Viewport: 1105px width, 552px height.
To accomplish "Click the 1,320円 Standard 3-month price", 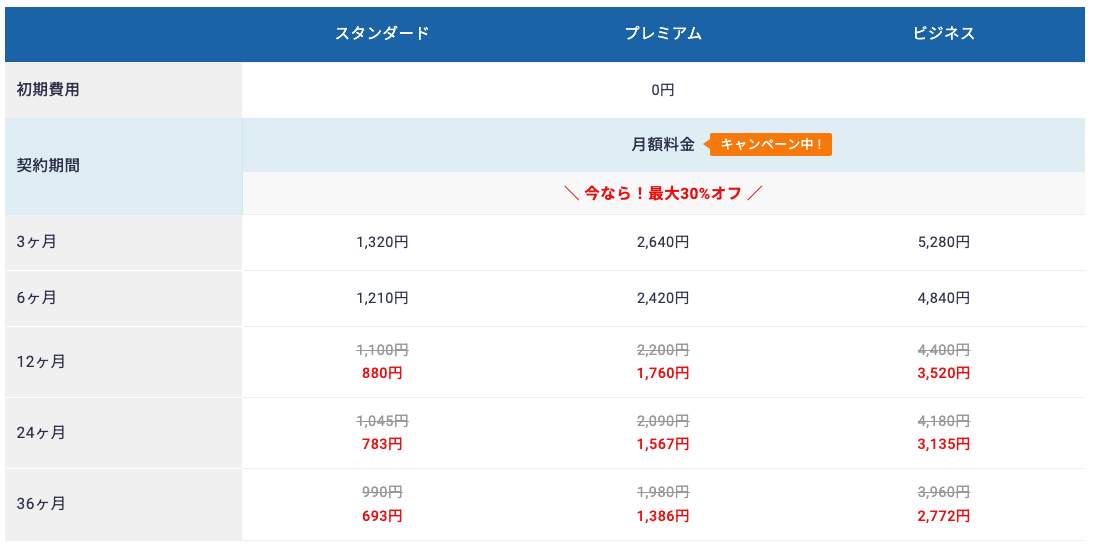I will pos(382,242).
